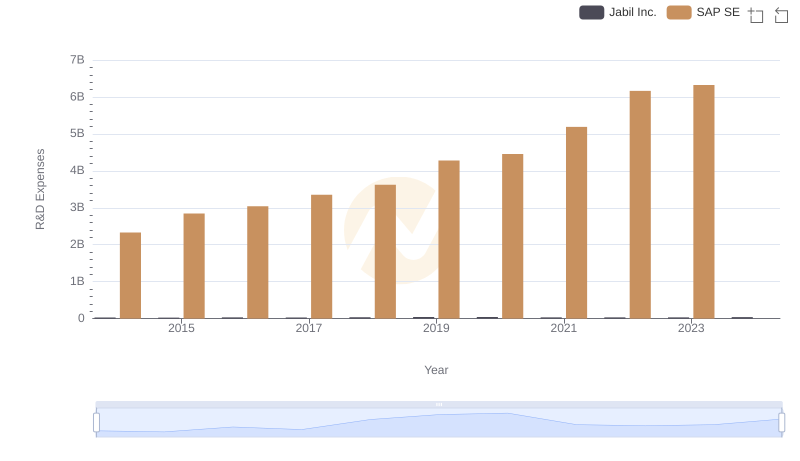Click the SAP SE bar for 2022
The width and height of the screenshot is (800, 461).
[640, 204]
